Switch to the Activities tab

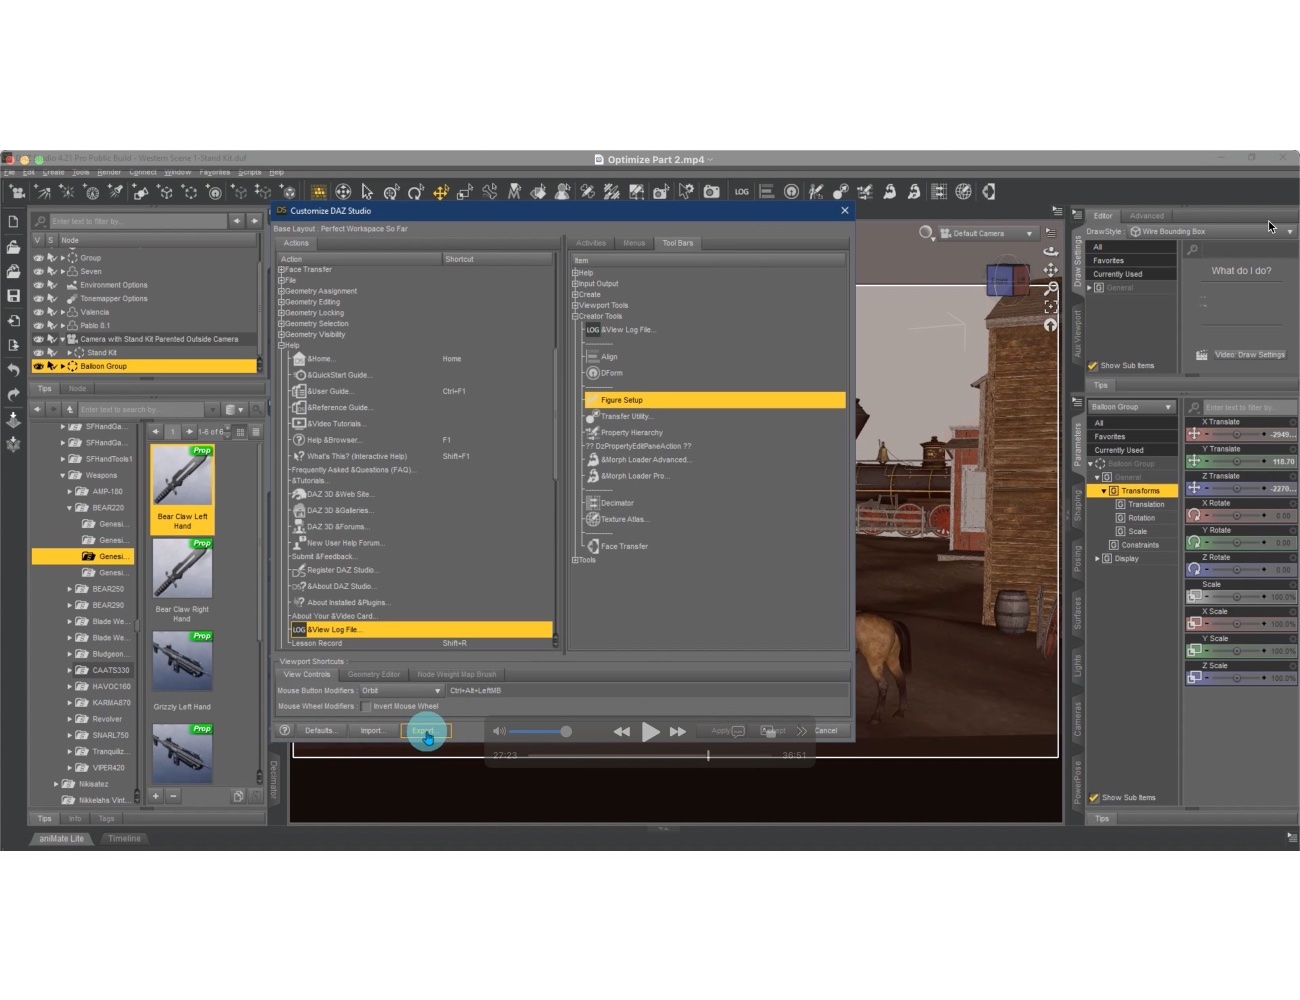[591, 243]
